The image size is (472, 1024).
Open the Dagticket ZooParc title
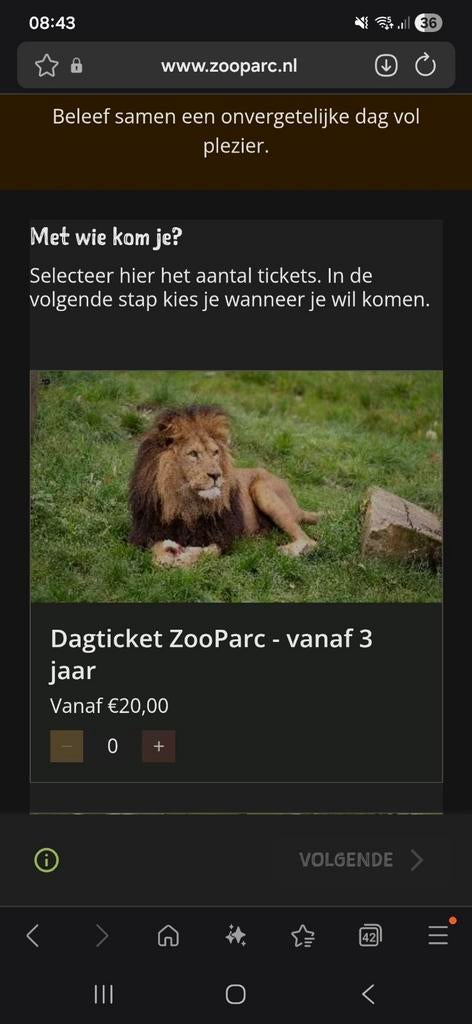(x=212, y=654)
